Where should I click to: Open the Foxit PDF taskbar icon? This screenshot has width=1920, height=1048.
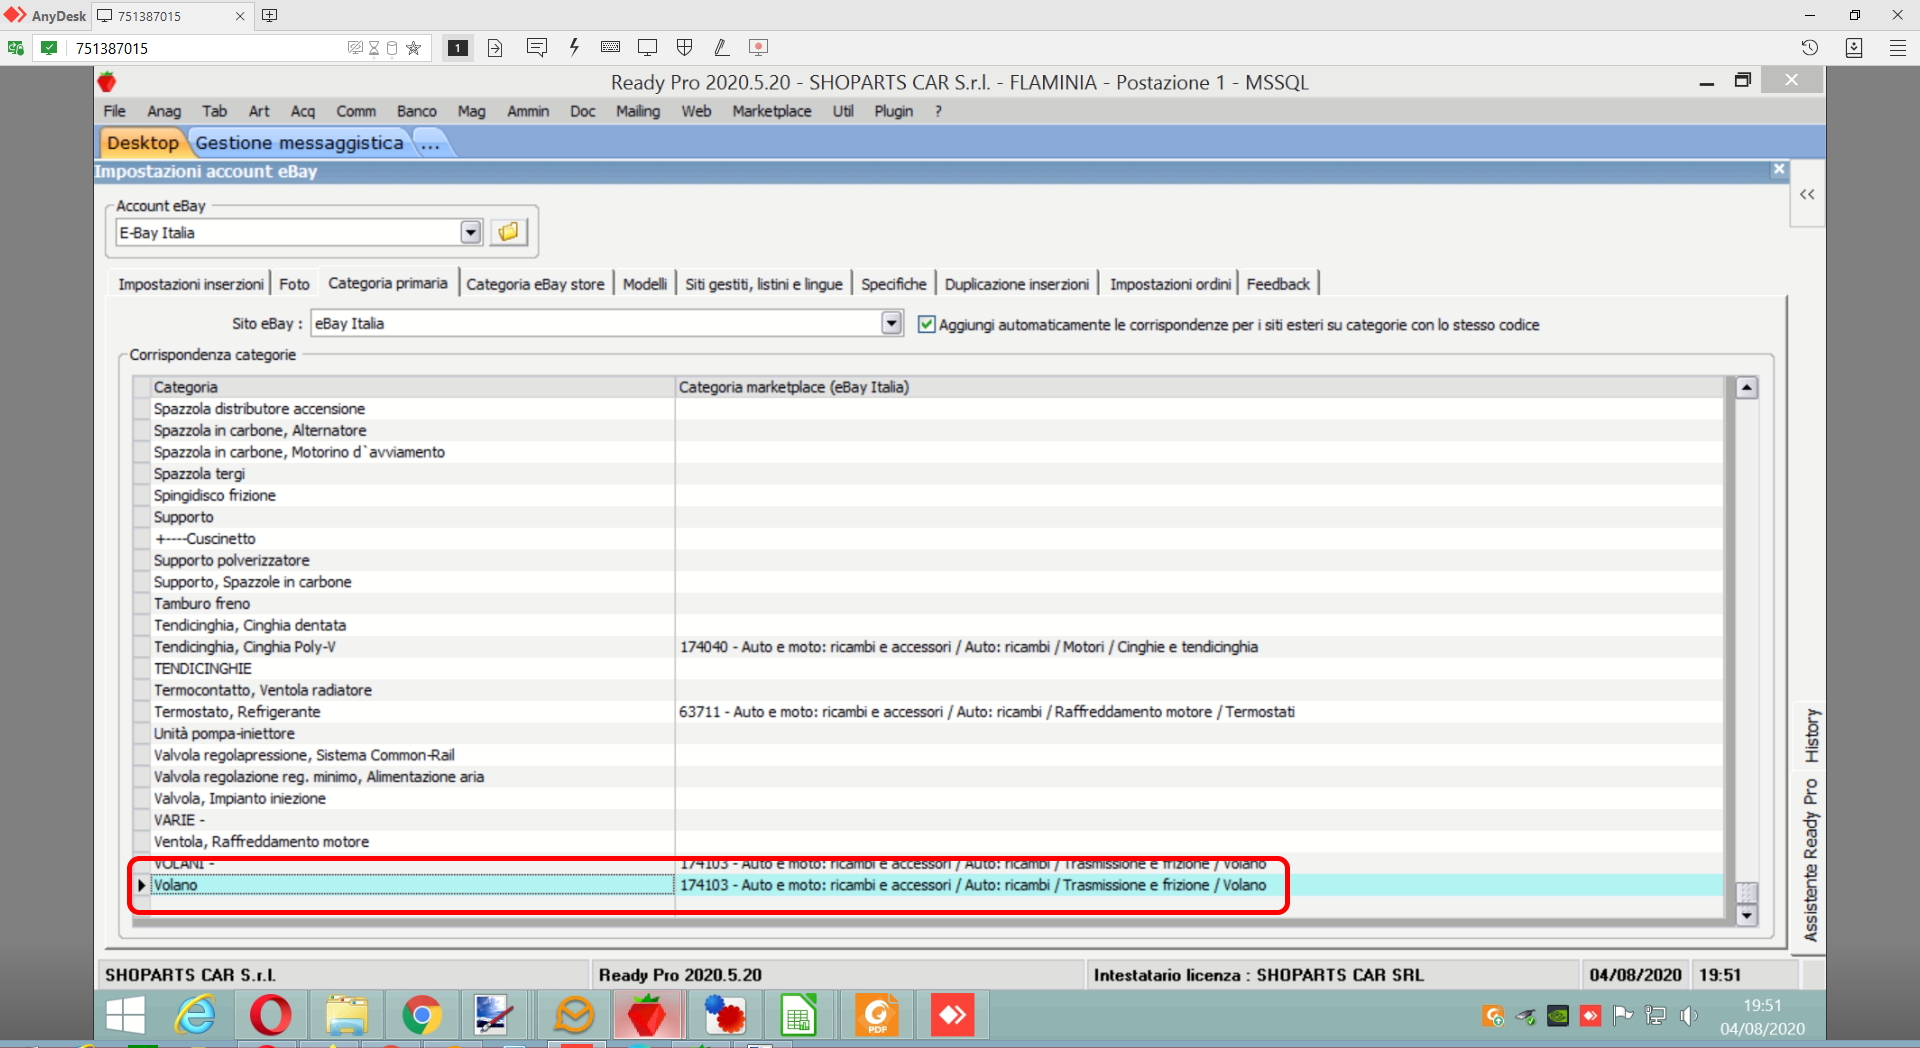pyautogui.click(x=876, y=1016)
